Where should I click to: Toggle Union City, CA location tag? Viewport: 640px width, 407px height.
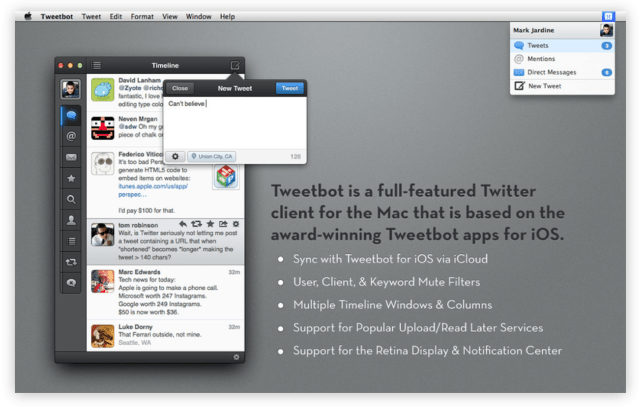pyautogui.click(x=211, y=156)
